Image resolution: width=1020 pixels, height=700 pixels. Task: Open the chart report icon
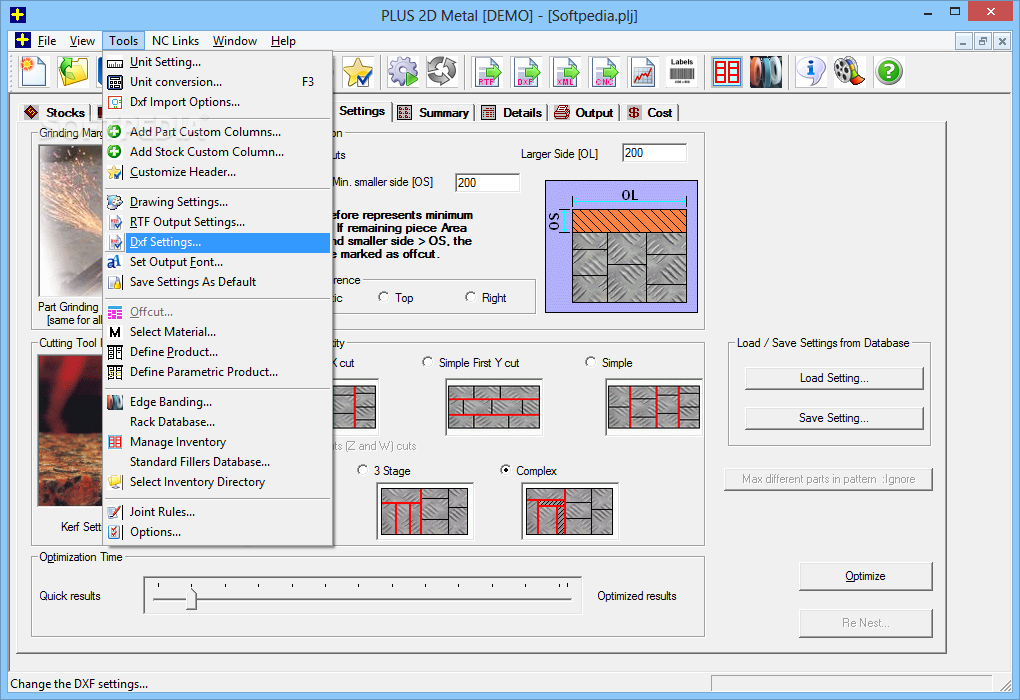643,72
